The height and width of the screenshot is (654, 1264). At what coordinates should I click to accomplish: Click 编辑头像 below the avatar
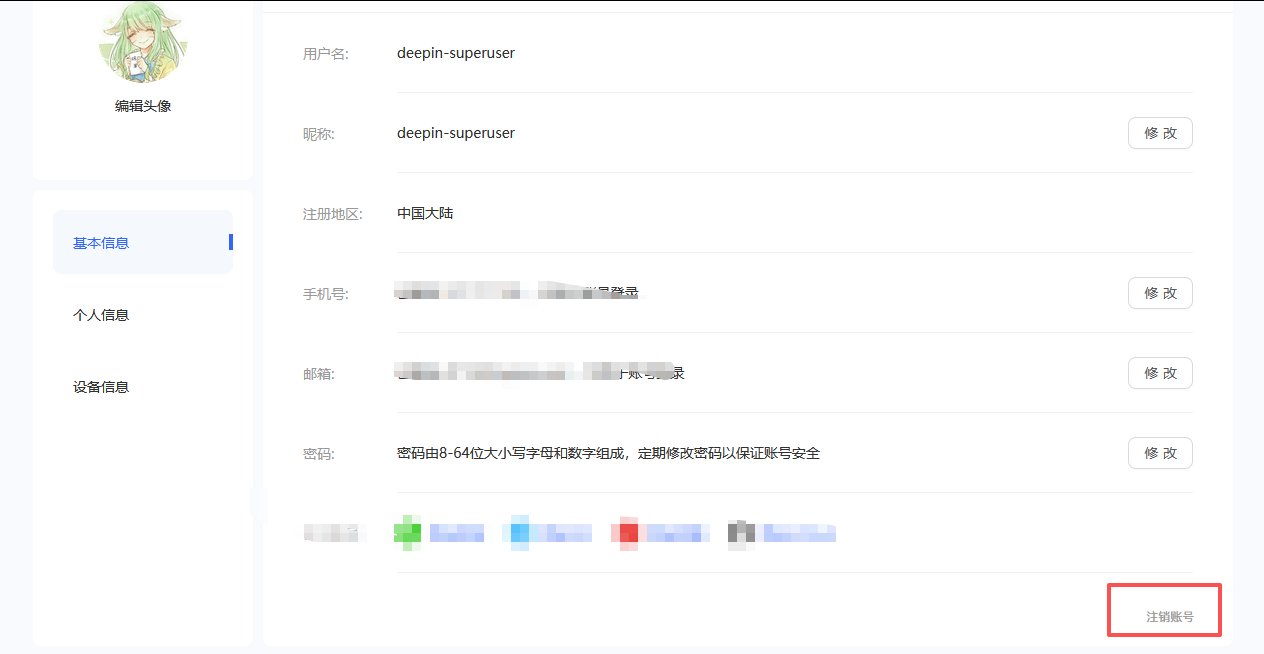tap(142, 104)
